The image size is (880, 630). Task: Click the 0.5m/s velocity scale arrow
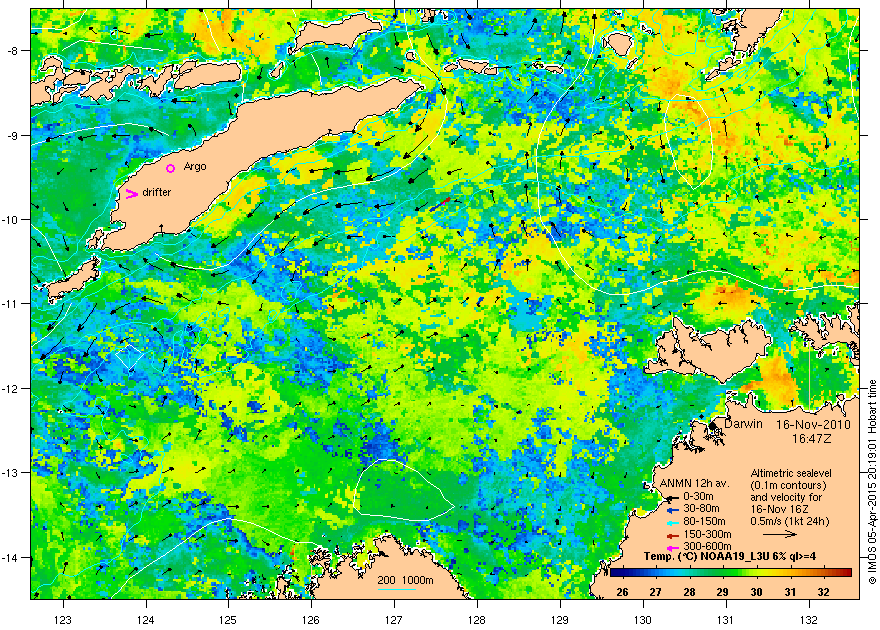pos(780,534)
